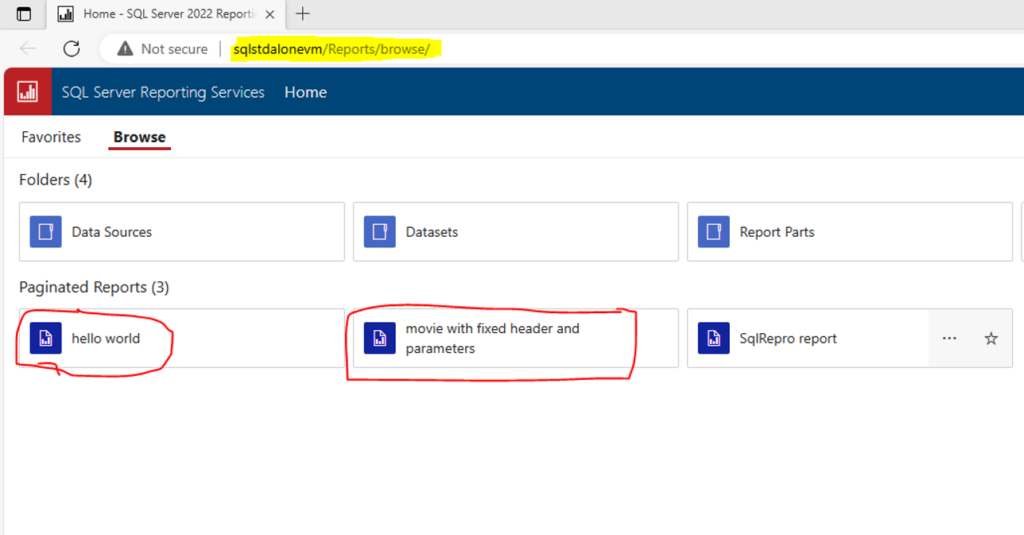The width and height of the screenshot is (1024, 535).
Task: Open the ellipsis menu for SqlRepro report
Action: (x=950, y=338)
